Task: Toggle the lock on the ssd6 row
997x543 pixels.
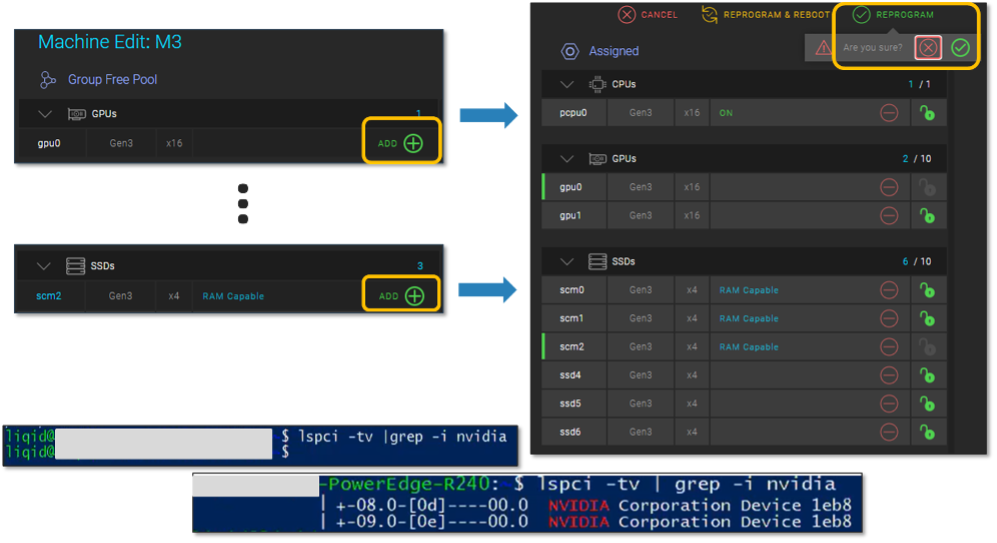Action: coord(927,432)
